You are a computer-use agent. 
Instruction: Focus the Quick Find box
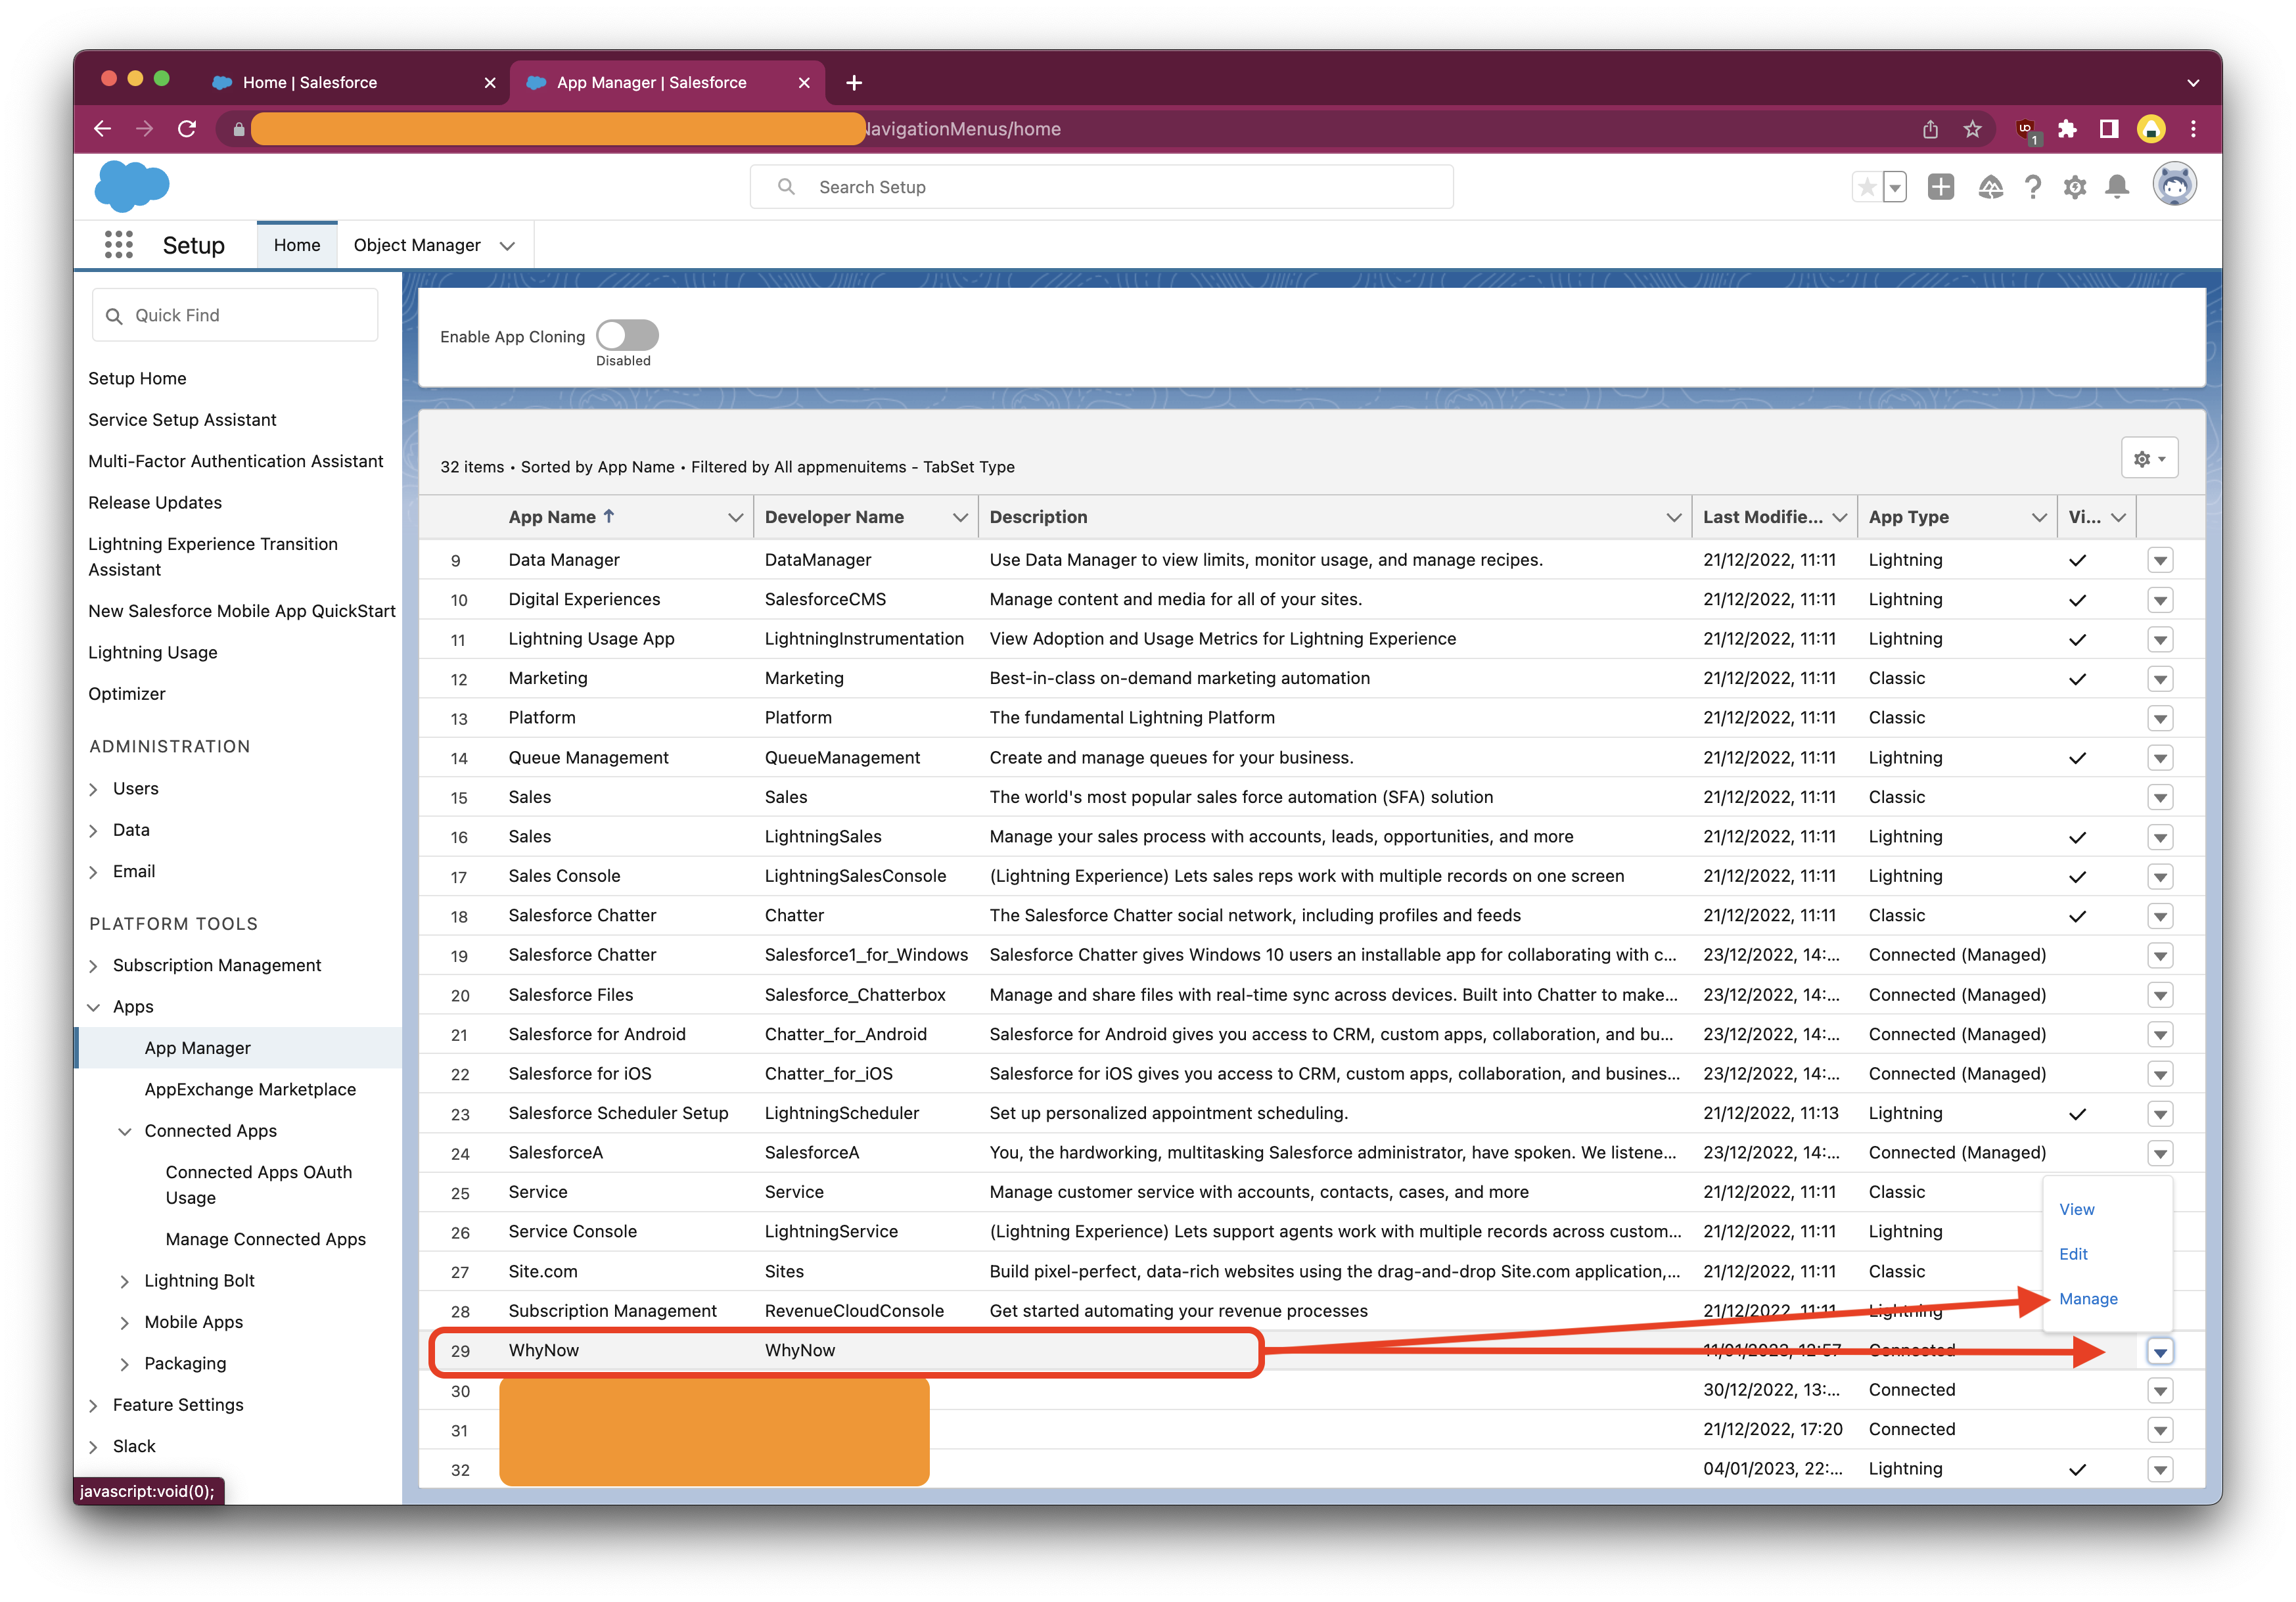(235, 315)
